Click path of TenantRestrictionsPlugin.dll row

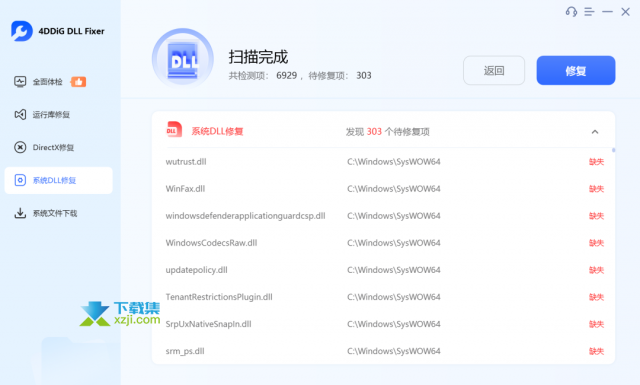click(393, 297)
